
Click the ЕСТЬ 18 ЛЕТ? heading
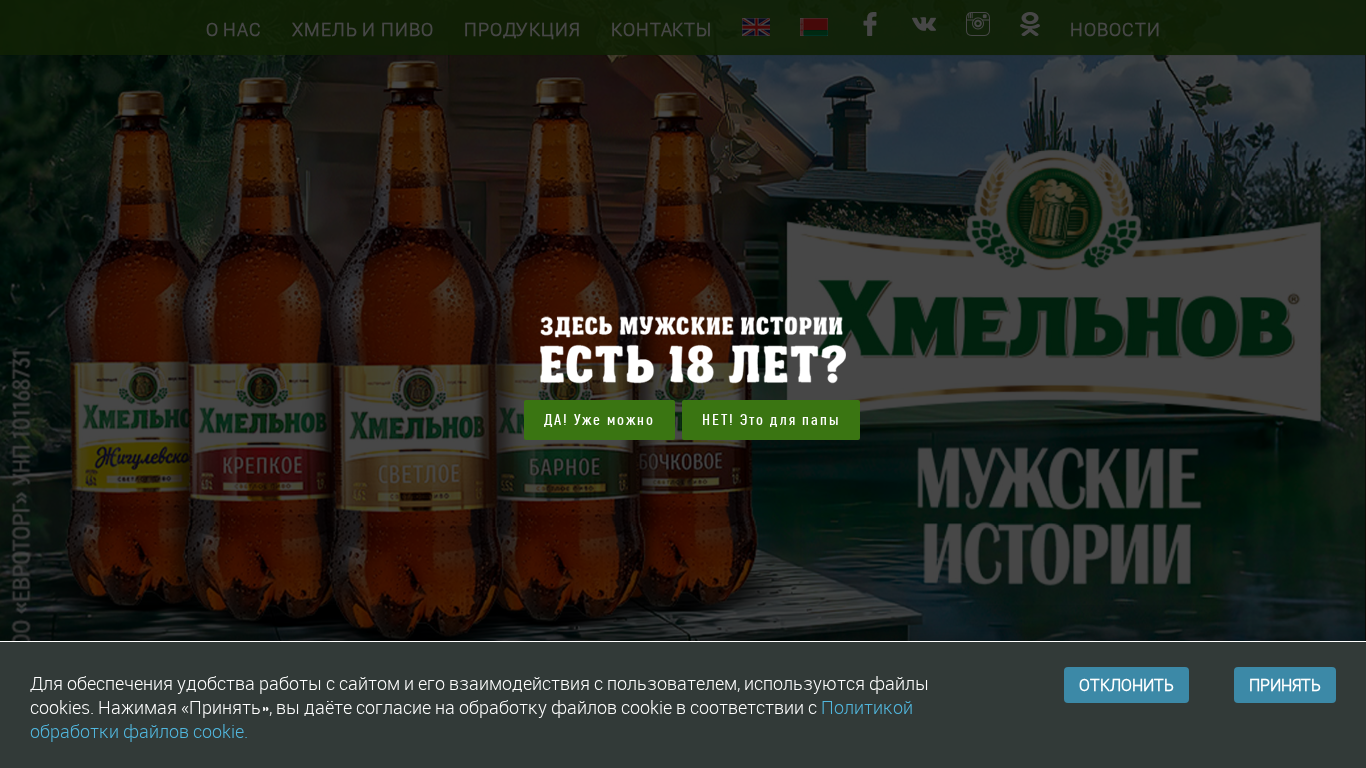pyautogui.click(x=693, y=365)
